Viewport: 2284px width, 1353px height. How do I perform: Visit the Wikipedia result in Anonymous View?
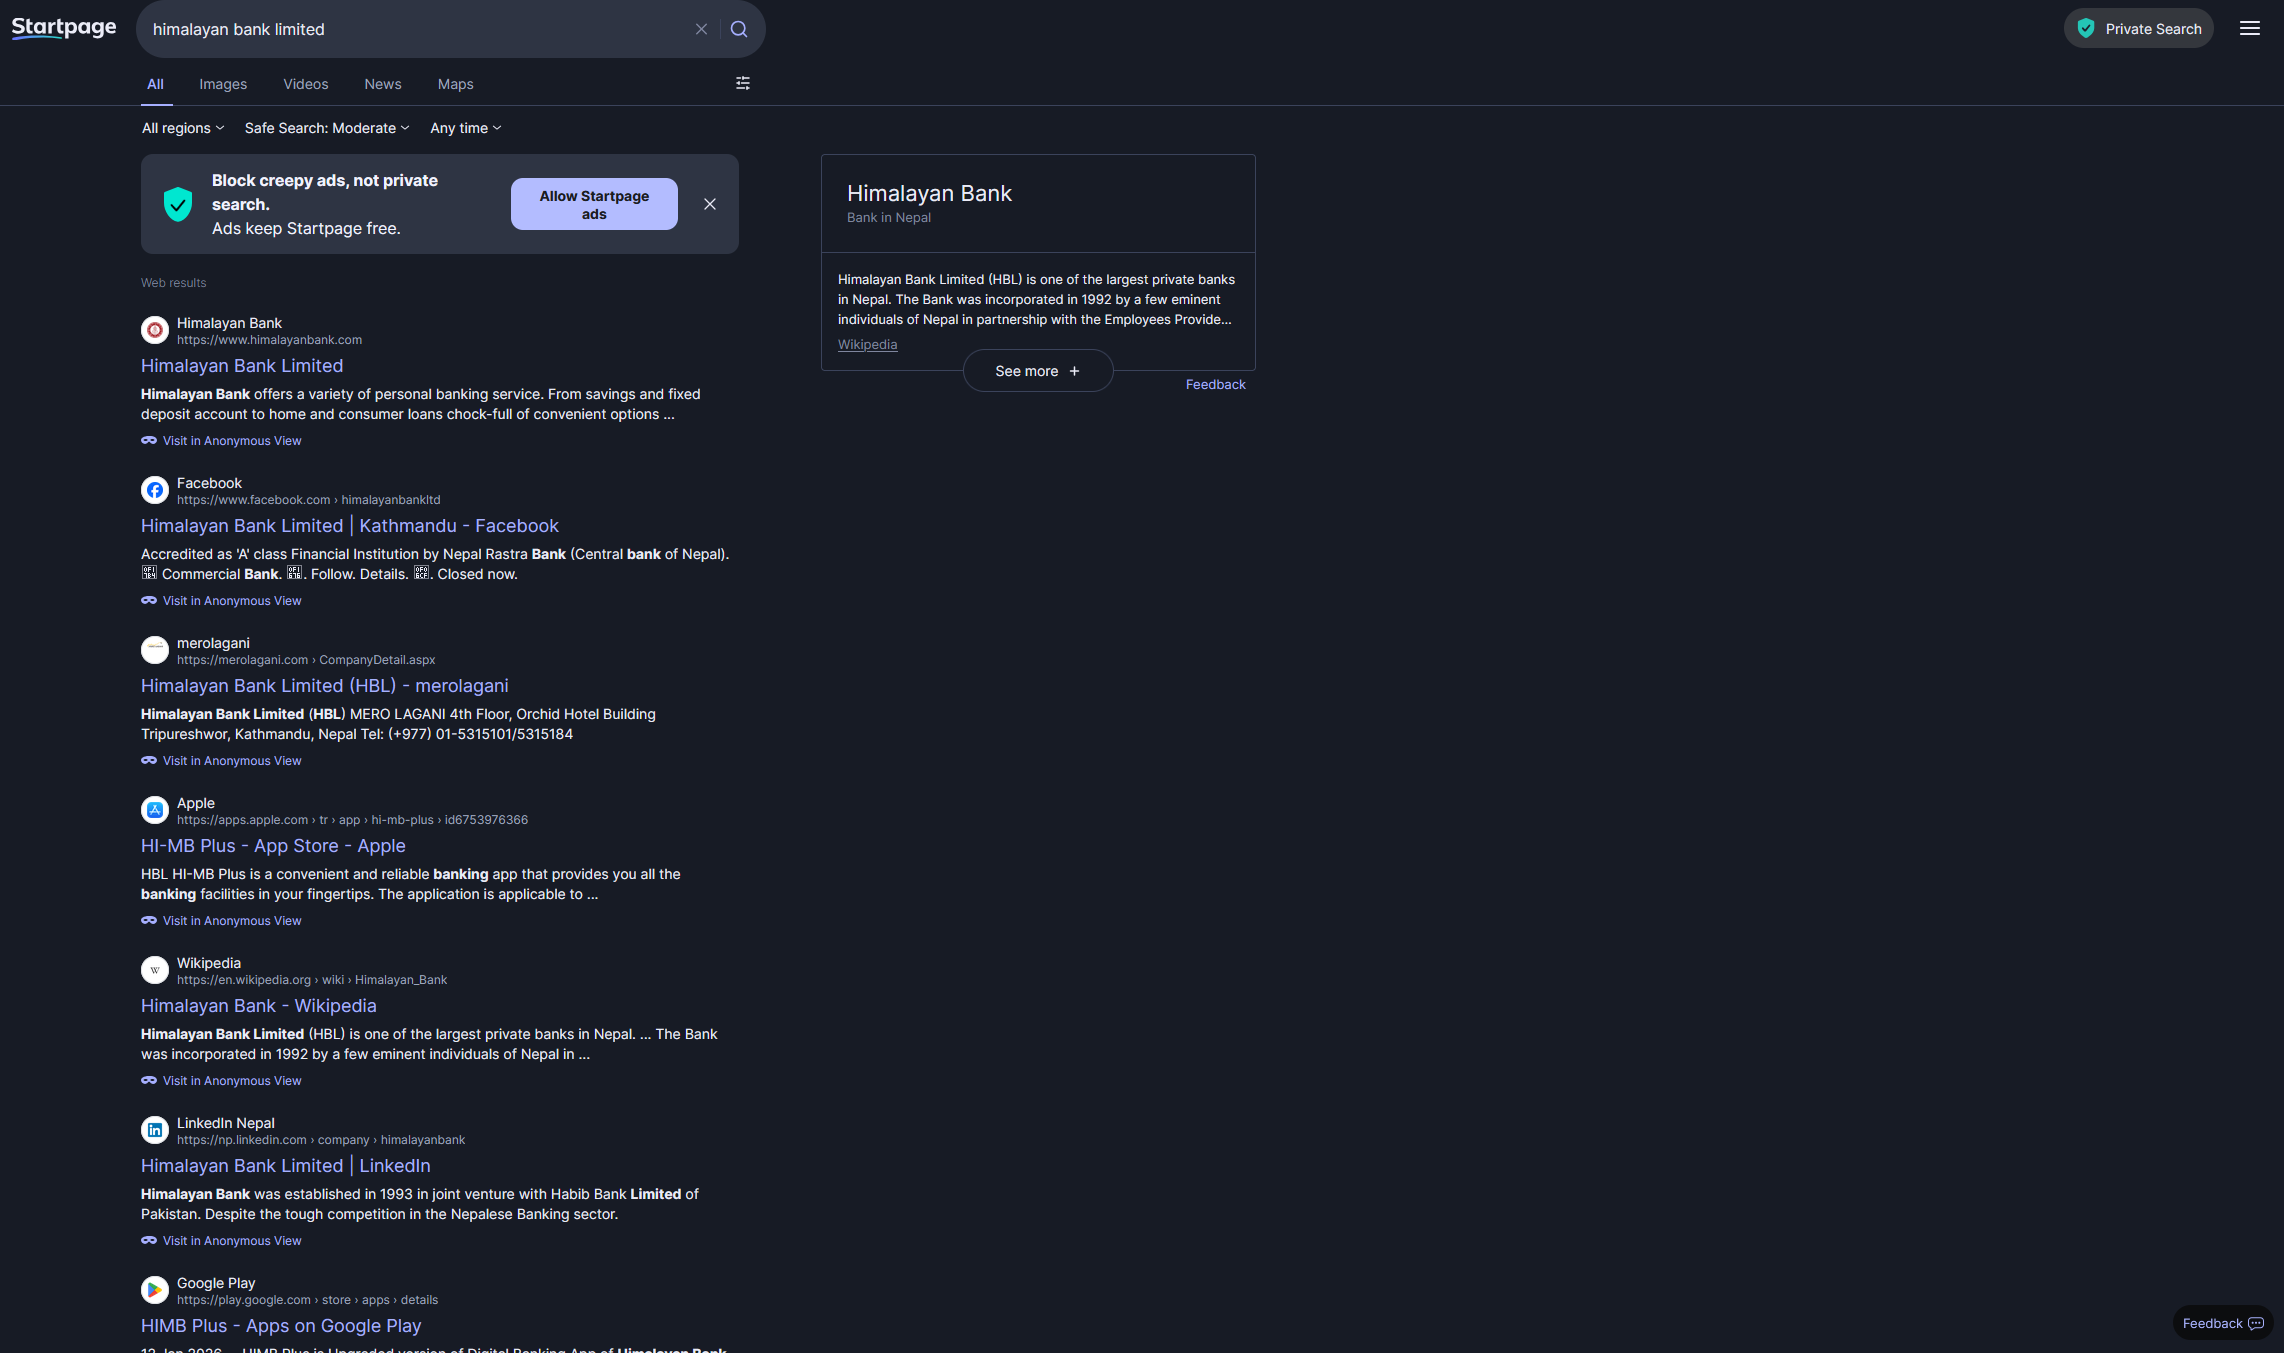point(221,1081)
